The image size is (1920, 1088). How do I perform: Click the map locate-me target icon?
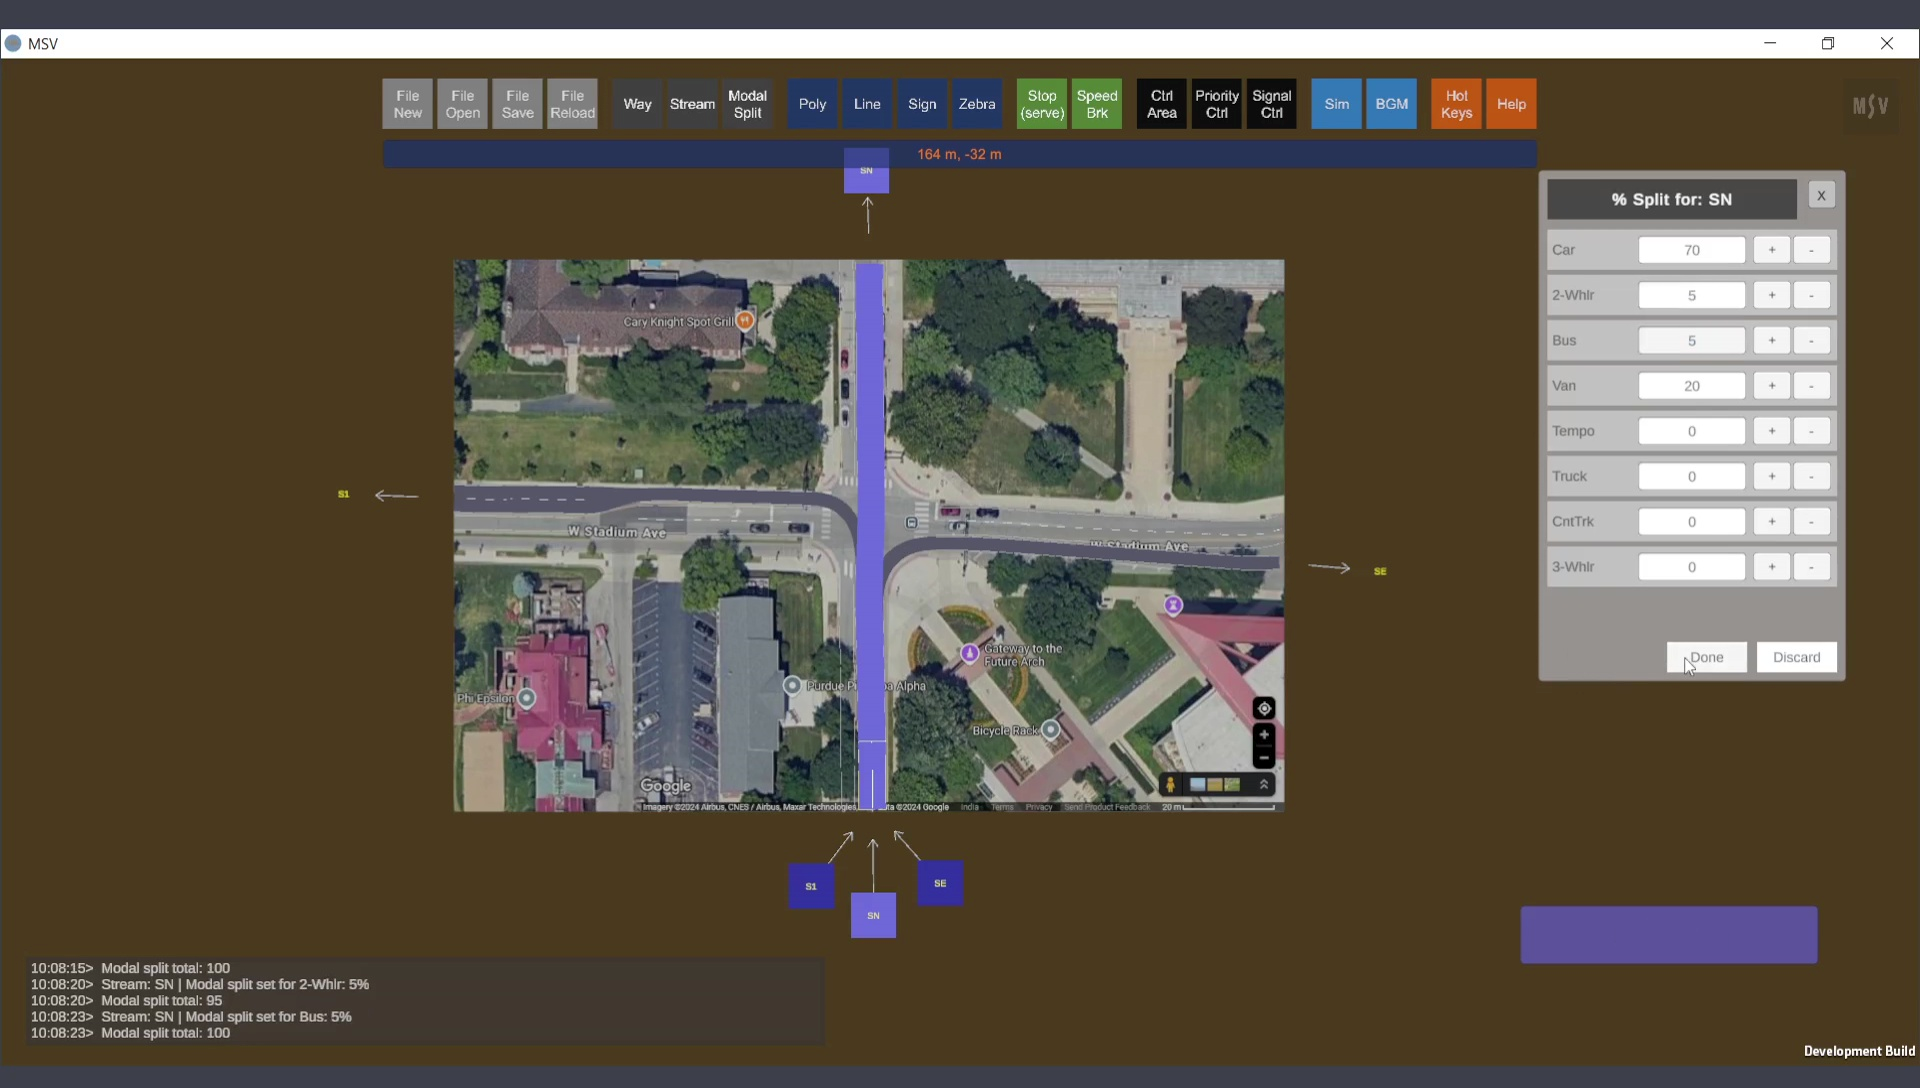pyautogui.click(x=1264, y=708)
